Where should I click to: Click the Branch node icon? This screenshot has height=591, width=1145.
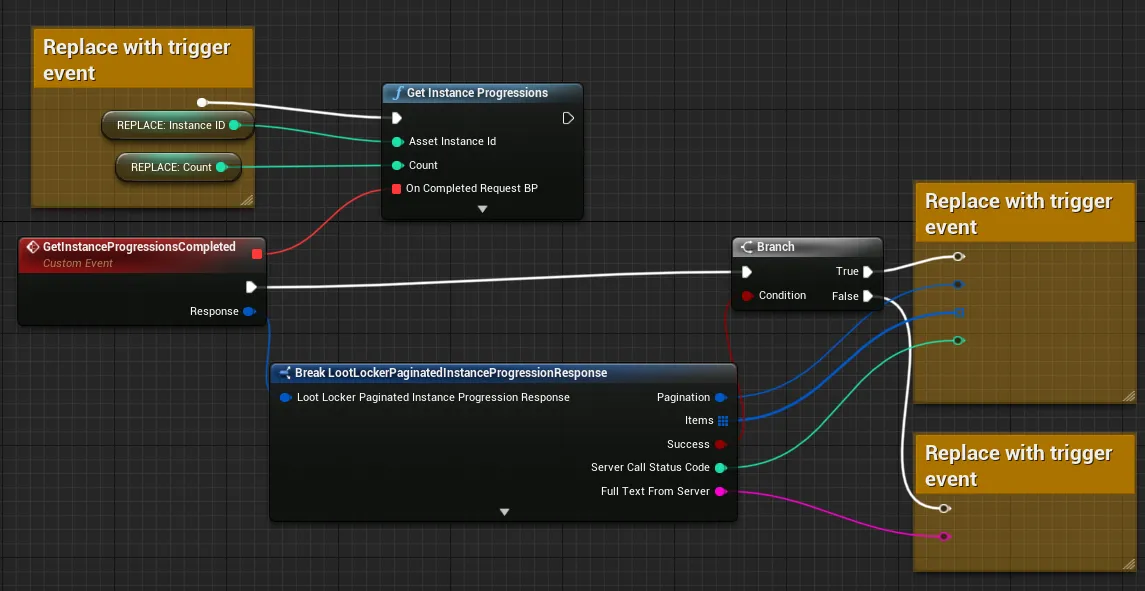pos(746,247)
